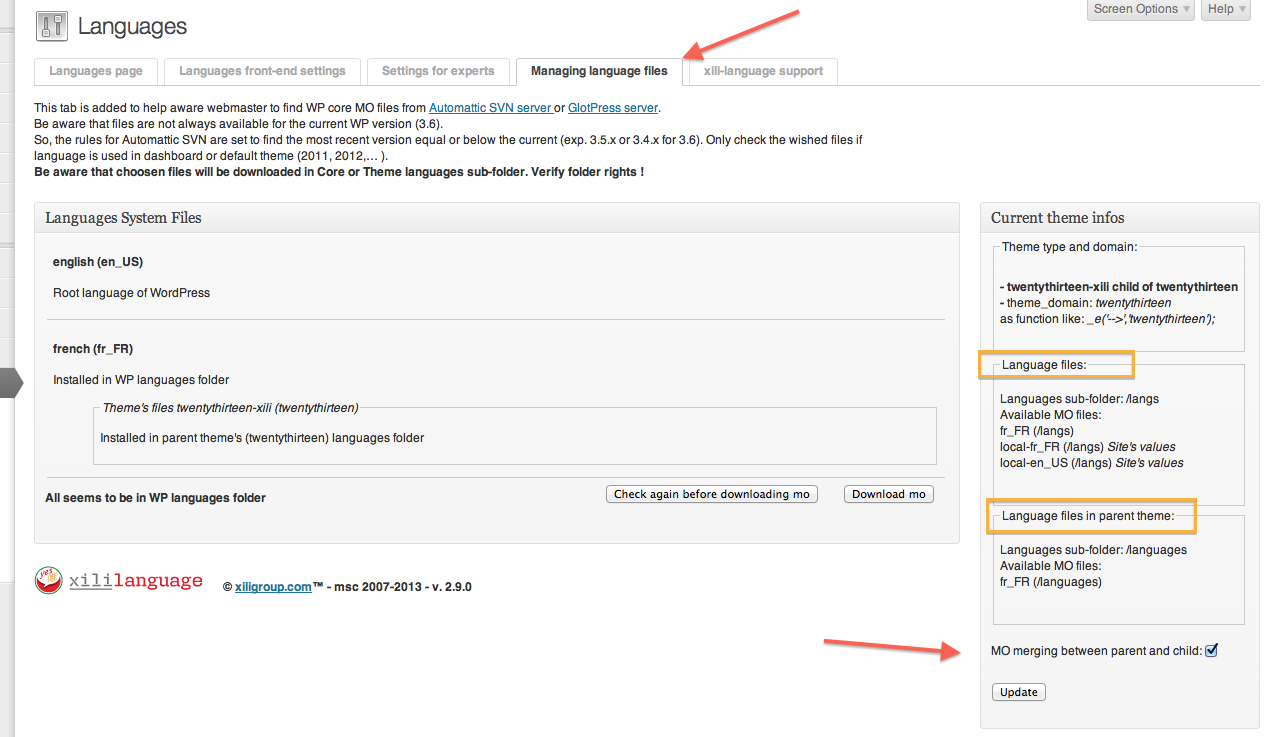The height and width of the screenshot is (737, 1267).
Task: Select the Managing language files tab
Action: coord(599,71)
